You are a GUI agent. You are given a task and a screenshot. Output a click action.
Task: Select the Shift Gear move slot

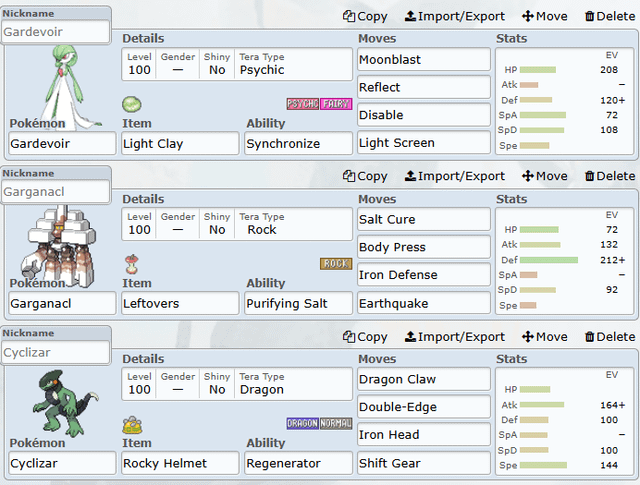(x=424, y=463)
